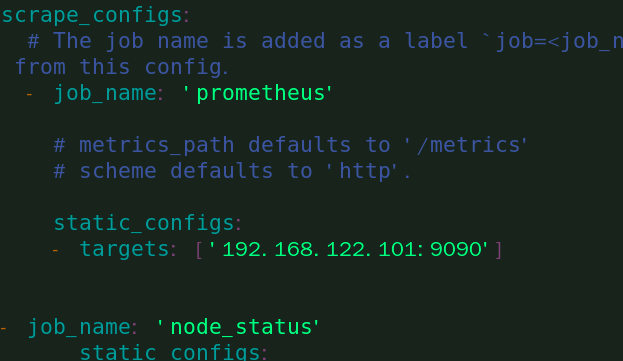Click the IP address 192.168.122.101:9090

pos(348,249)
